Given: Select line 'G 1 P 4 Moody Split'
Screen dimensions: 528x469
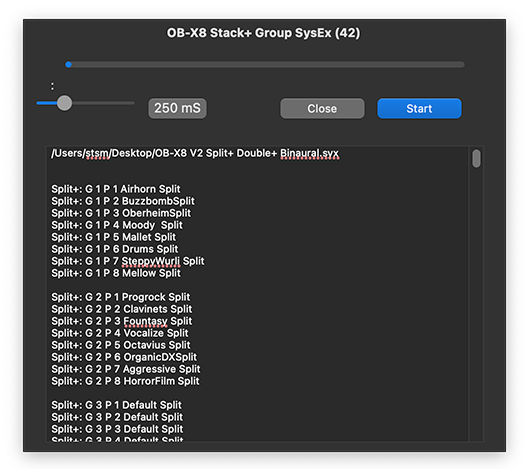Looking at the screenshot, I should [x=117, y=225].
